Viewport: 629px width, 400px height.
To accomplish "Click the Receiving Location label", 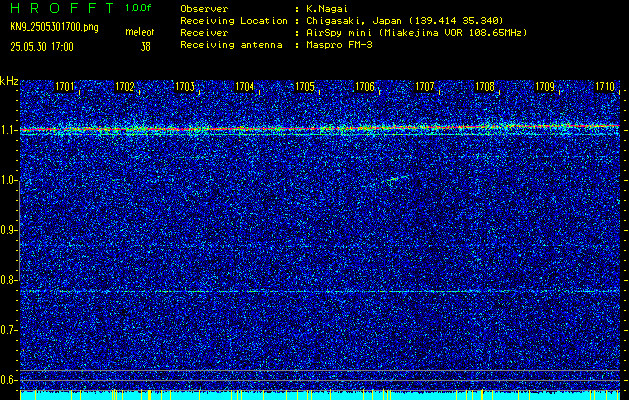I will pos(234,20).
